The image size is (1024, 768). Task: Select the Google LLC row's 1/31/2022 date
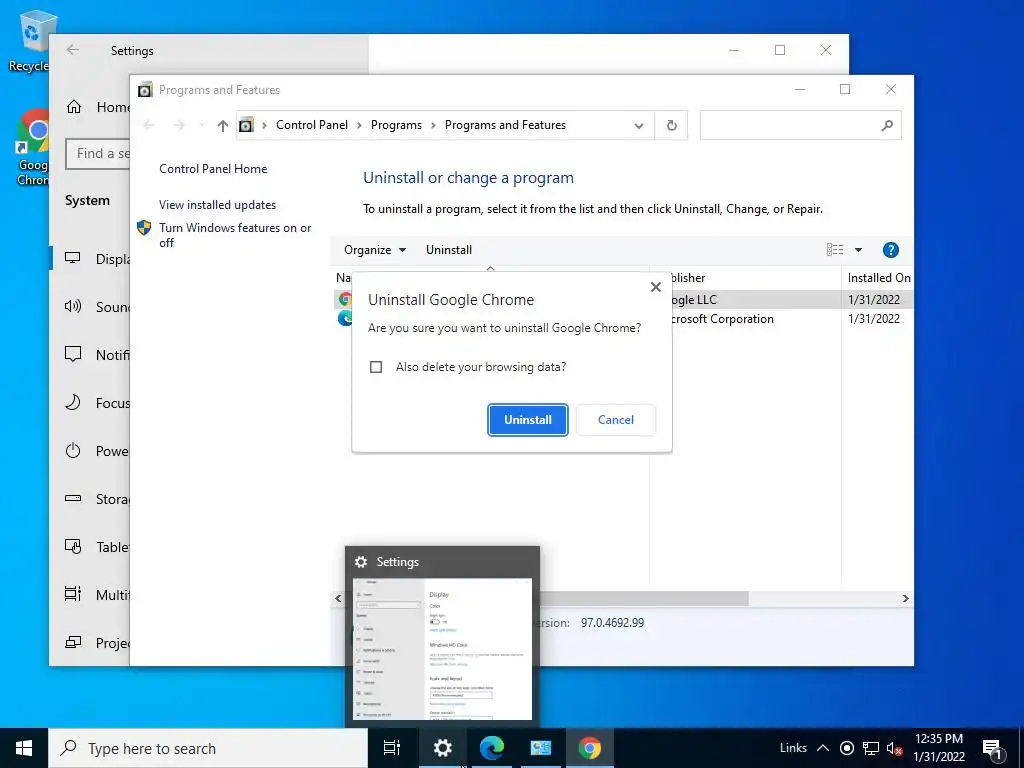[874, 300]
